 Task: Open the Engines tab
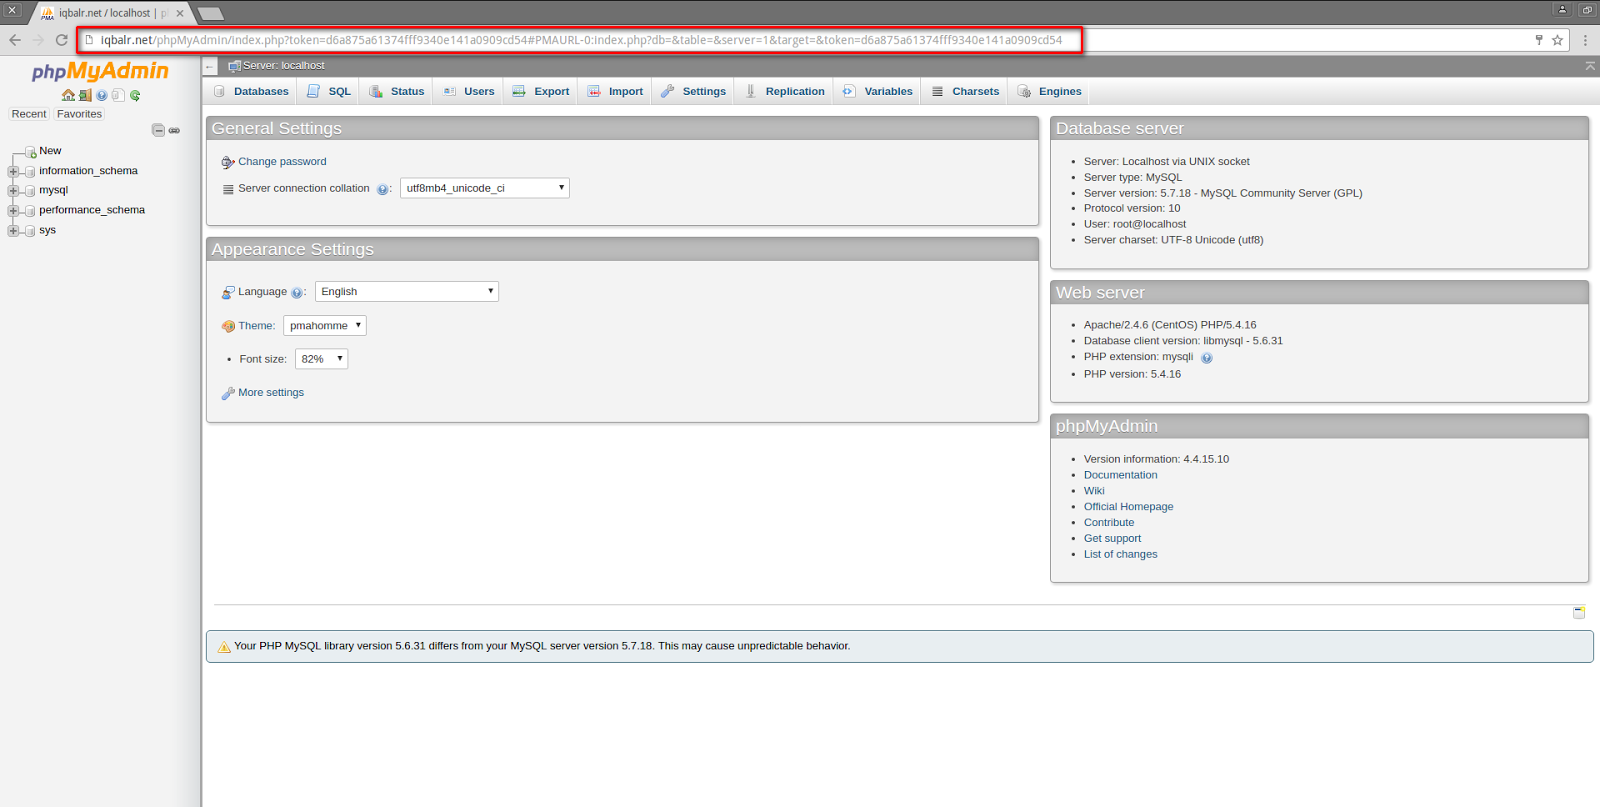coord(1050,91)
